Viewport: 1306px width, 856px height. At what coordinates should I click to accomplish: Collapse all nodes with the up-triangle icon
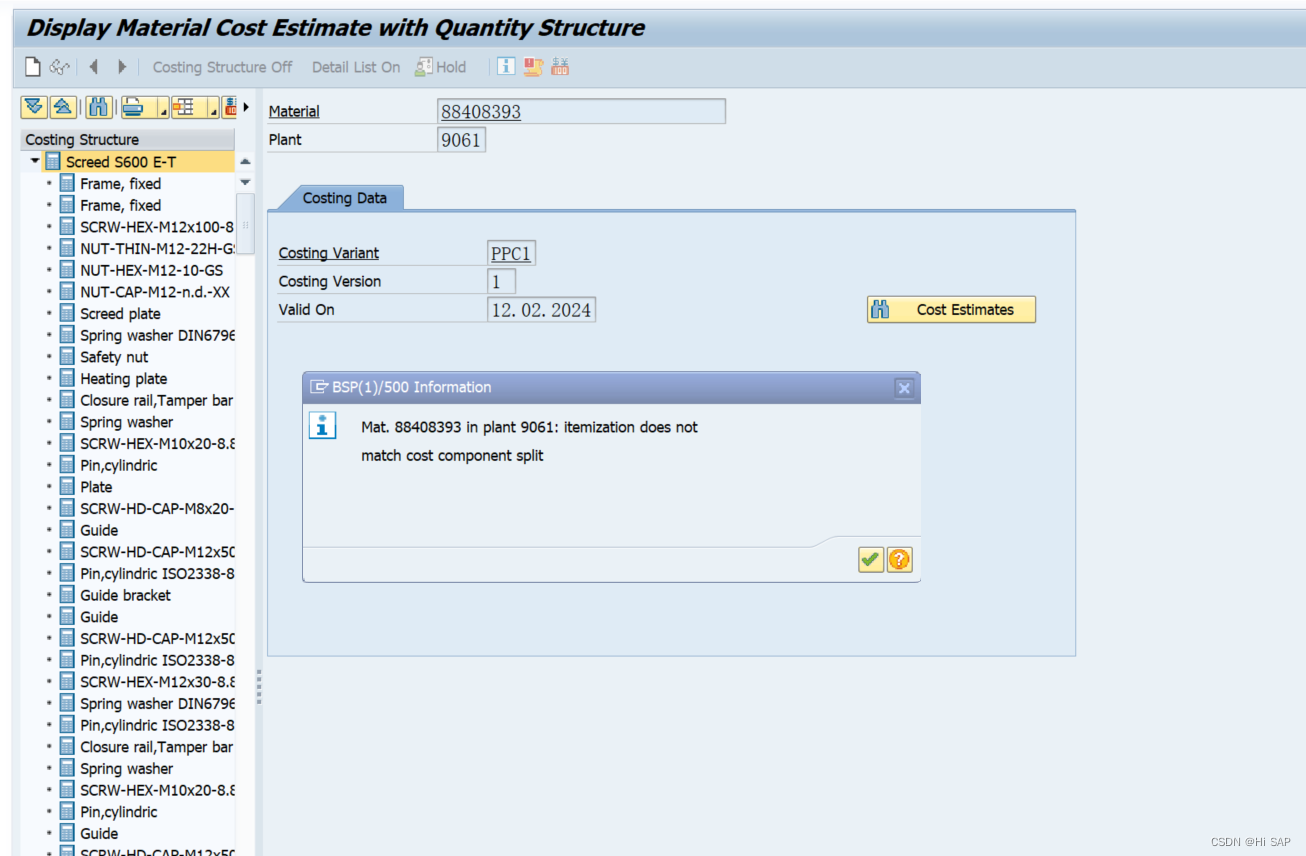click(x=62, y=107)
